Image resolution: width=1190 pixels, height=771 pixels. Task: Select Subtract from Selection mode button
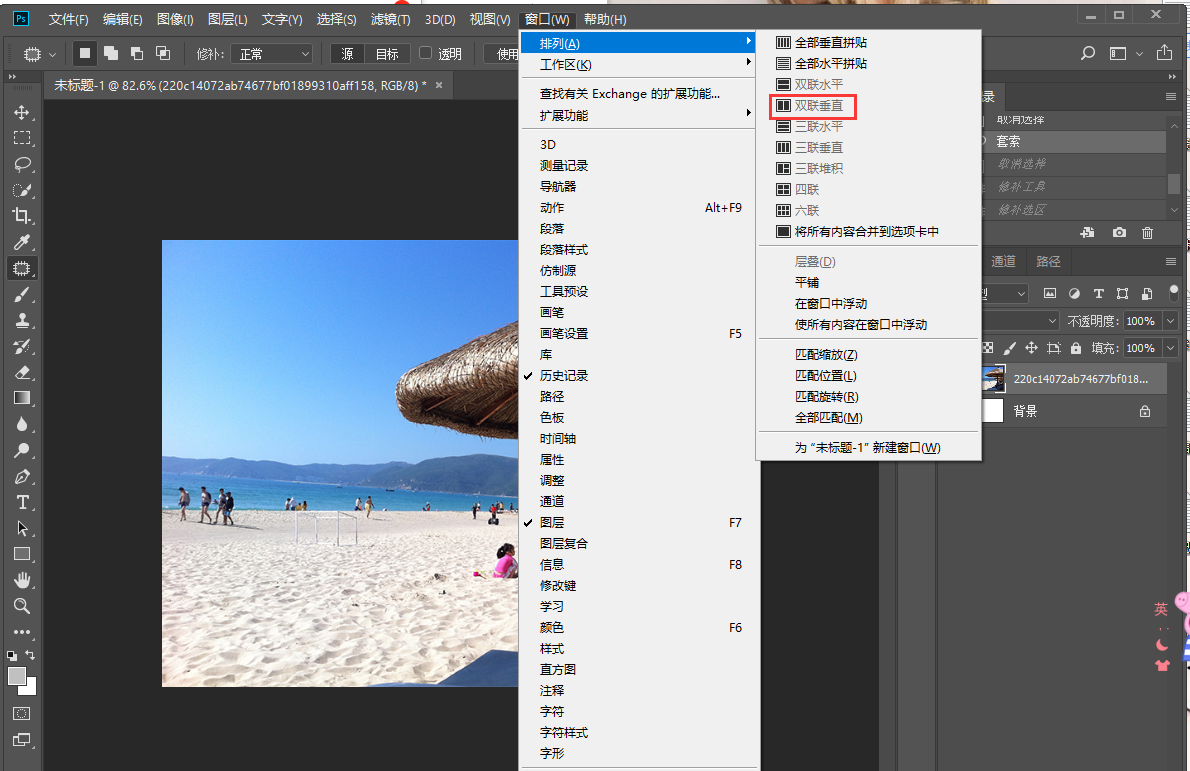(x=137, y=53)
